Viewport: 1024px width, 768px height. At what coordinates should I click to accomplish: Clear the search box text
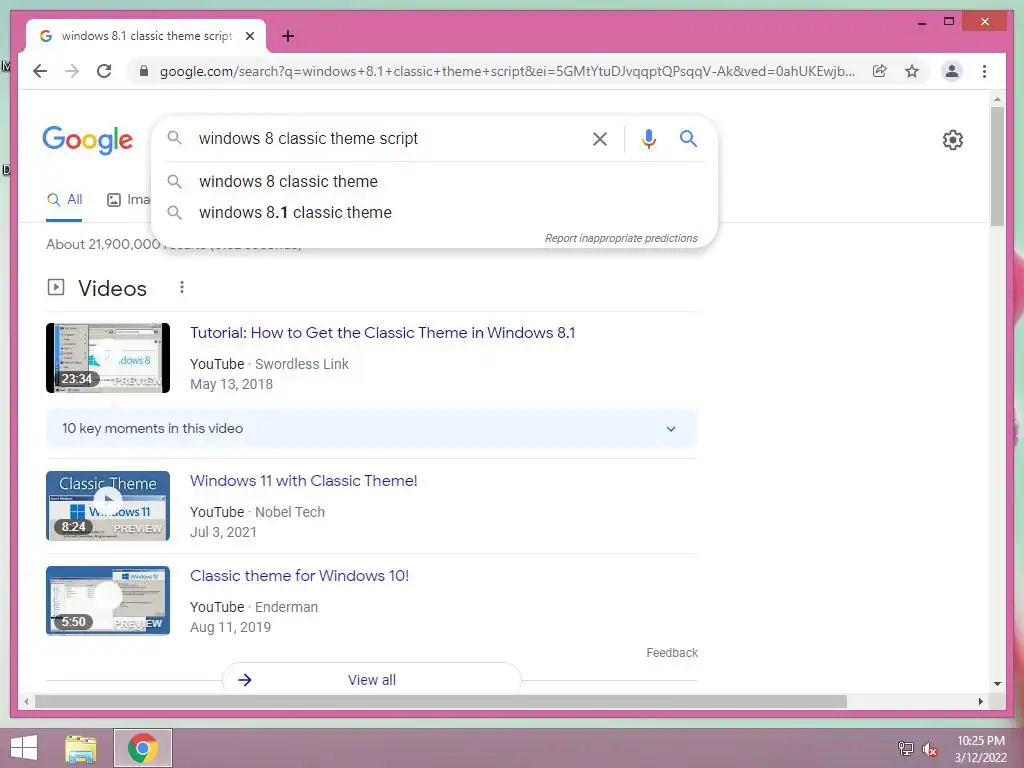pos(600,138)
